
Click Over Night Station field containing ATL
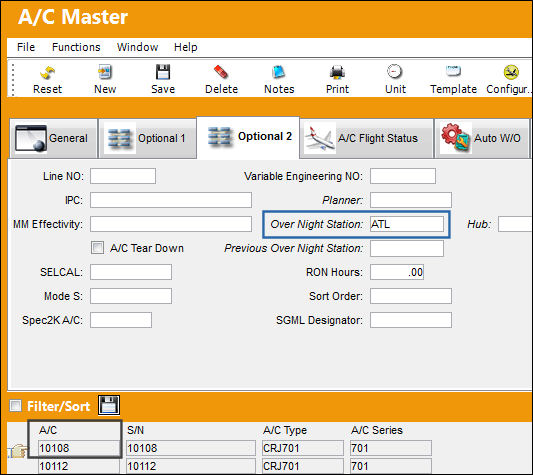[407, 224]
